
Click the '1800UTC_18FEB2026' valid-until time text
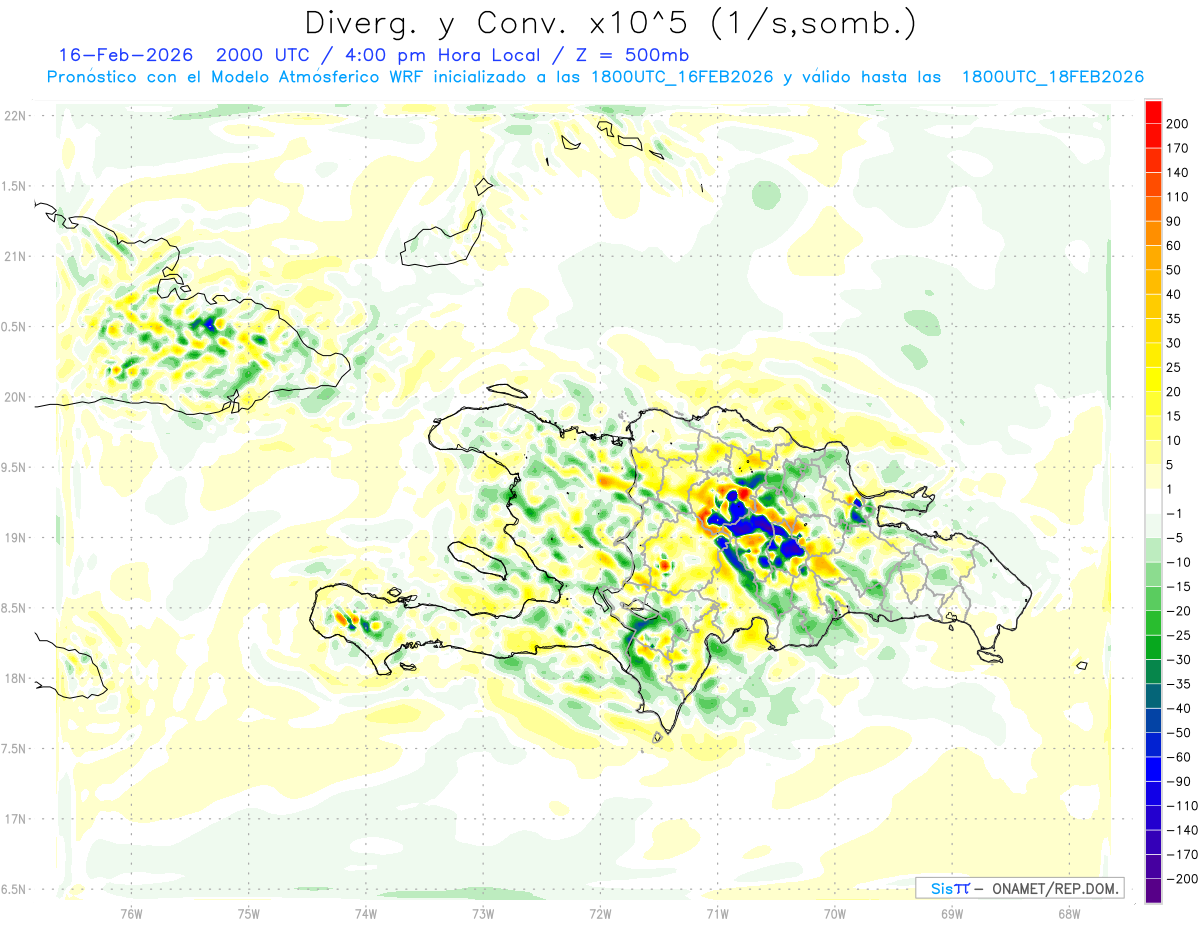click(1052, 77)
